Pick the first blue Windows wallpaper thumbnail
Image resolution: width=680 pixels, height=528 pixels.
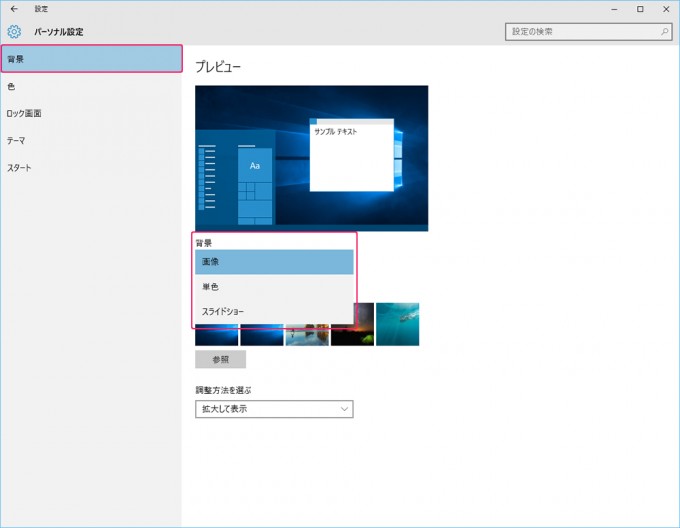[x=216, y=335]
